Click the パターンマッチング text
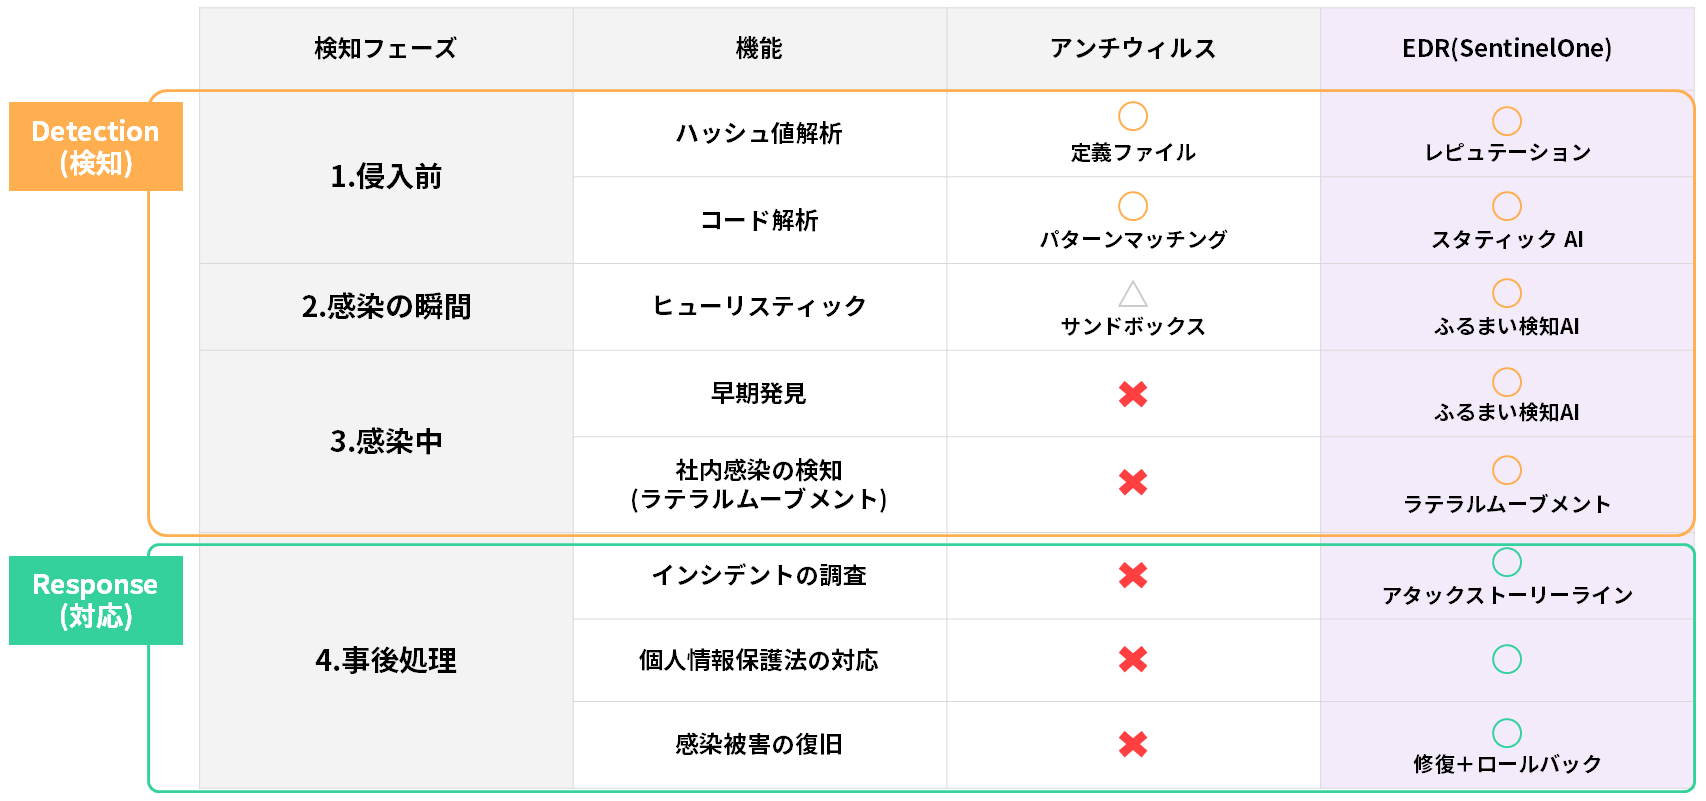The image size is (1706, 801). [x=1133, y=240]
